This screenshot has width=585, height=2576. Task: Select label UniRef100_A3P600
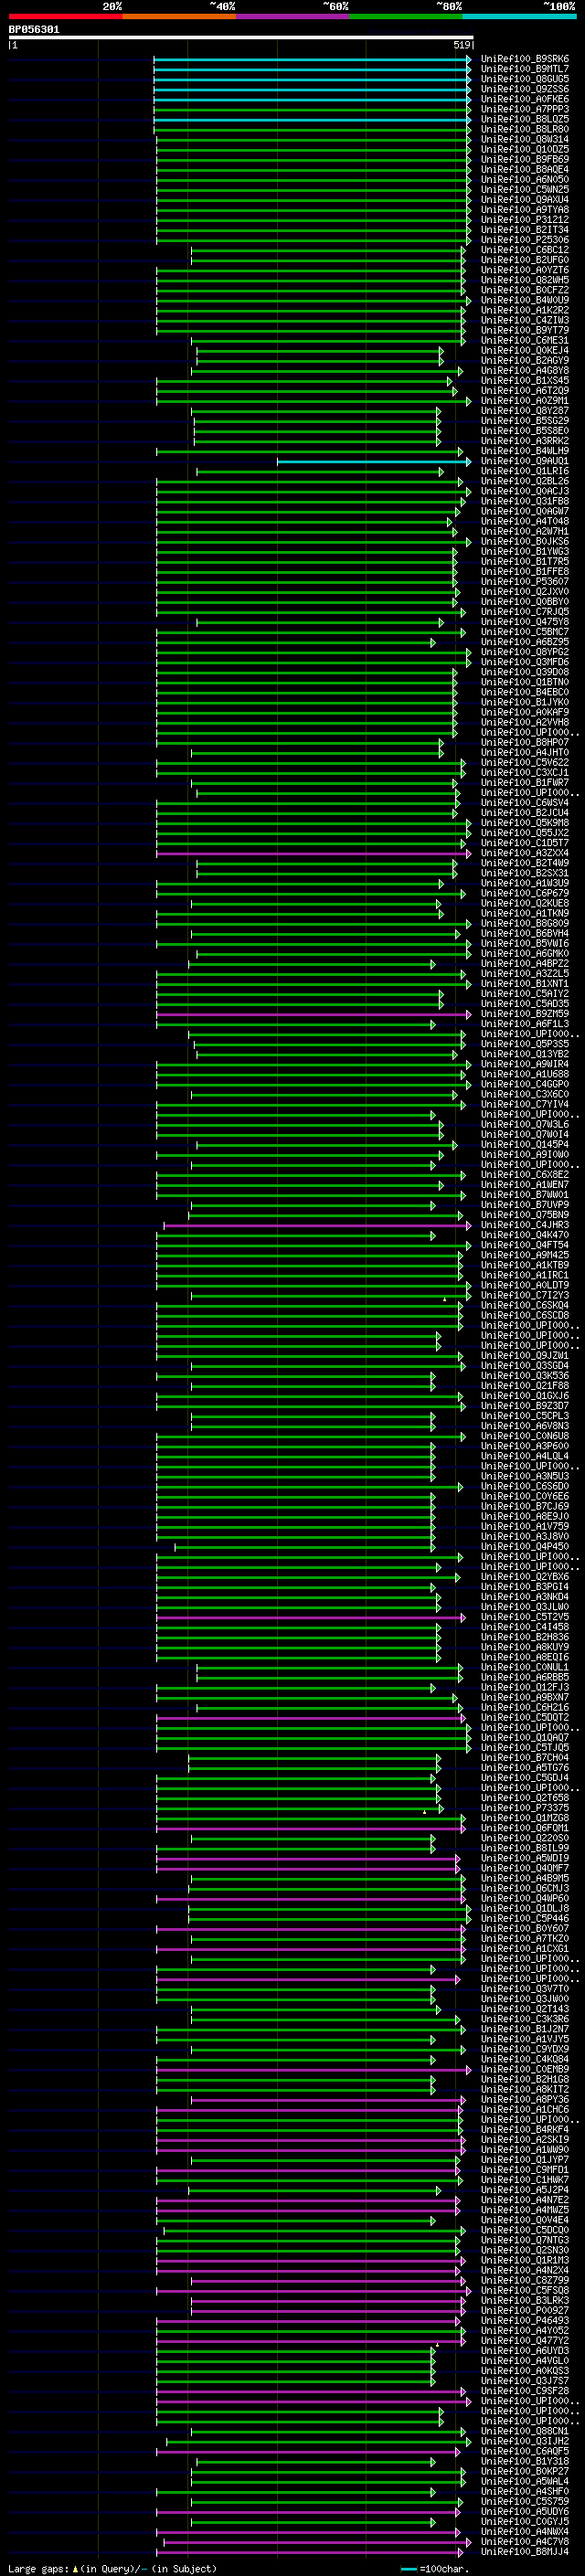(x=525, y=1447)
